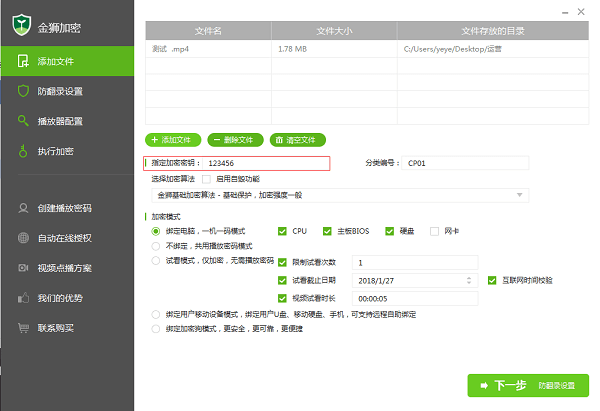
Task: Select 绑定加密狗模式 radio button
Action: [155, 329]
